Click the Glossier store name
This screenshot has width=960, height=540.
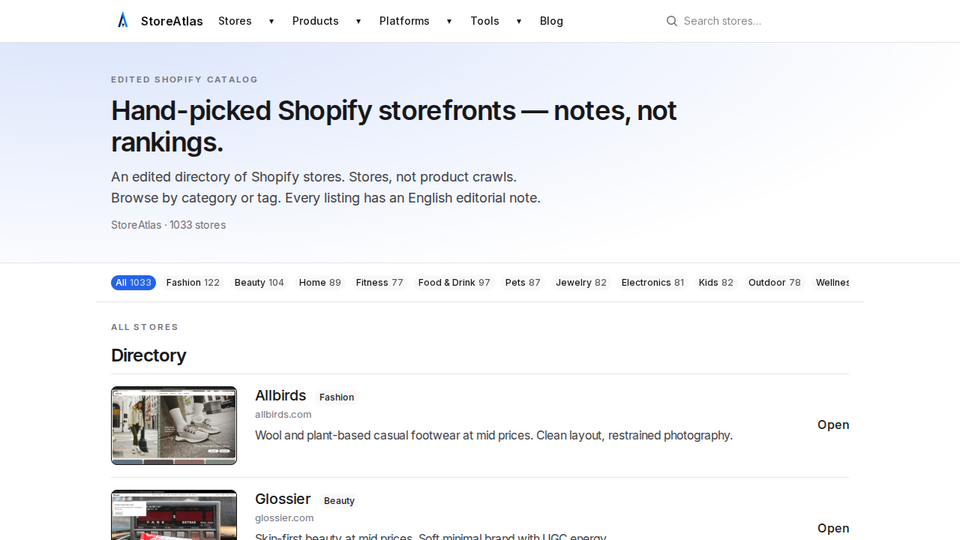tap(283, 499)
